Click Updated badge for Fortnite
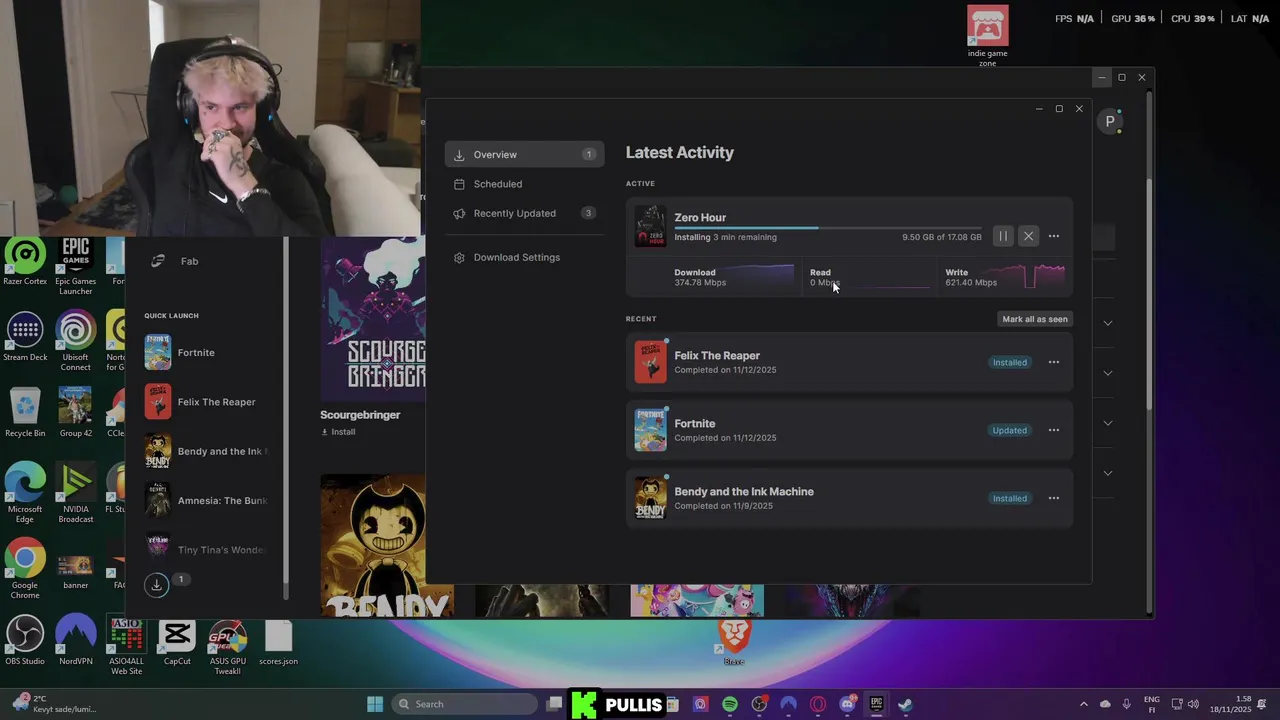 tap(1009, 430)
